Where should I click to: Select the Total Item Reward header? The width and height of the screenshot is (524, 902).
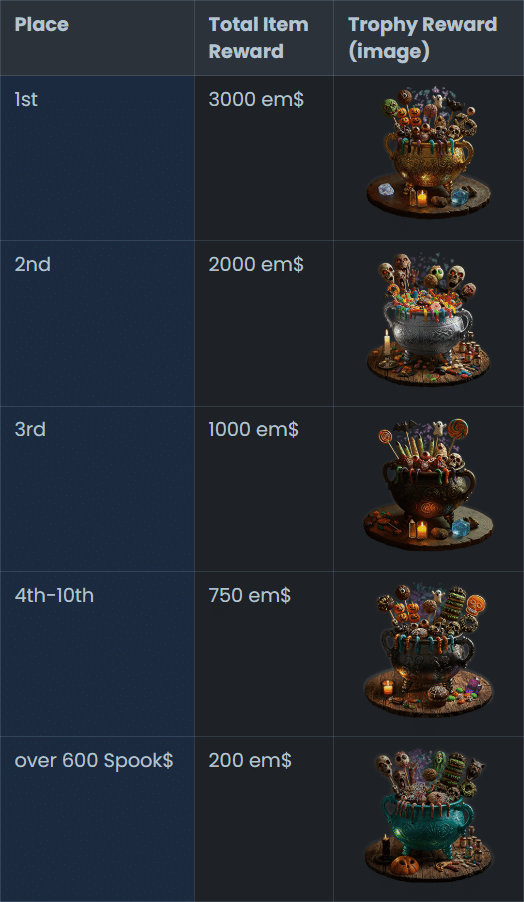click(x=264, y=38)
